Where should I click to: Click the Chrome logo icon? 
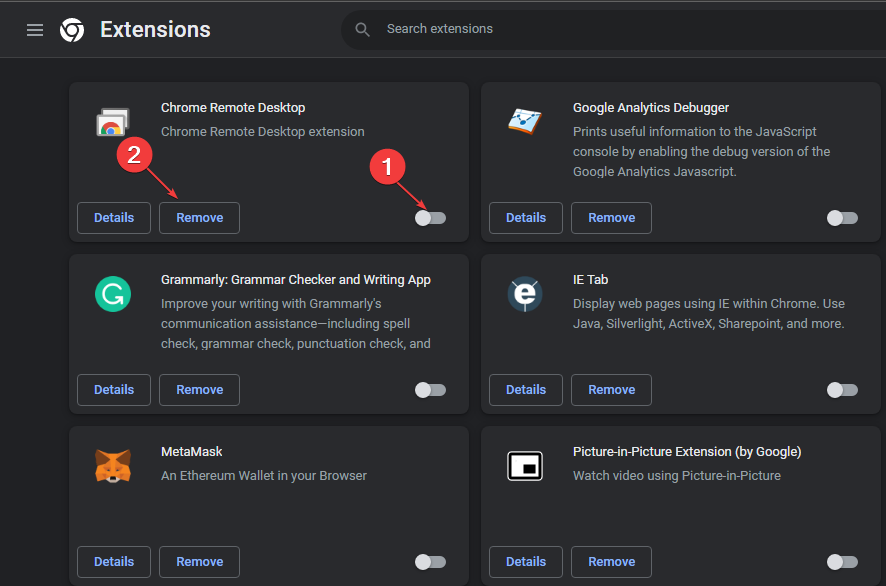(72, 30)
